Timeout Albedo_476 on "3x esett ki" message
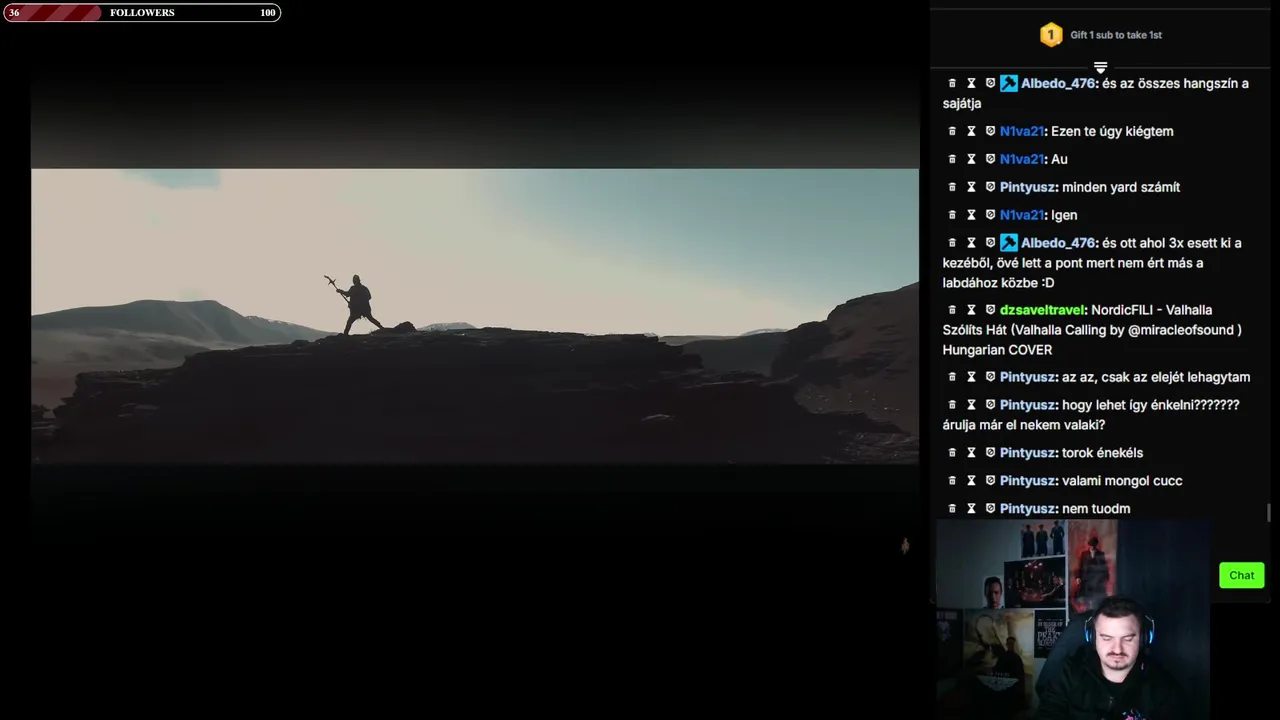The width and height of the screenshot is (1280, 720). click(x=971, y=243)
